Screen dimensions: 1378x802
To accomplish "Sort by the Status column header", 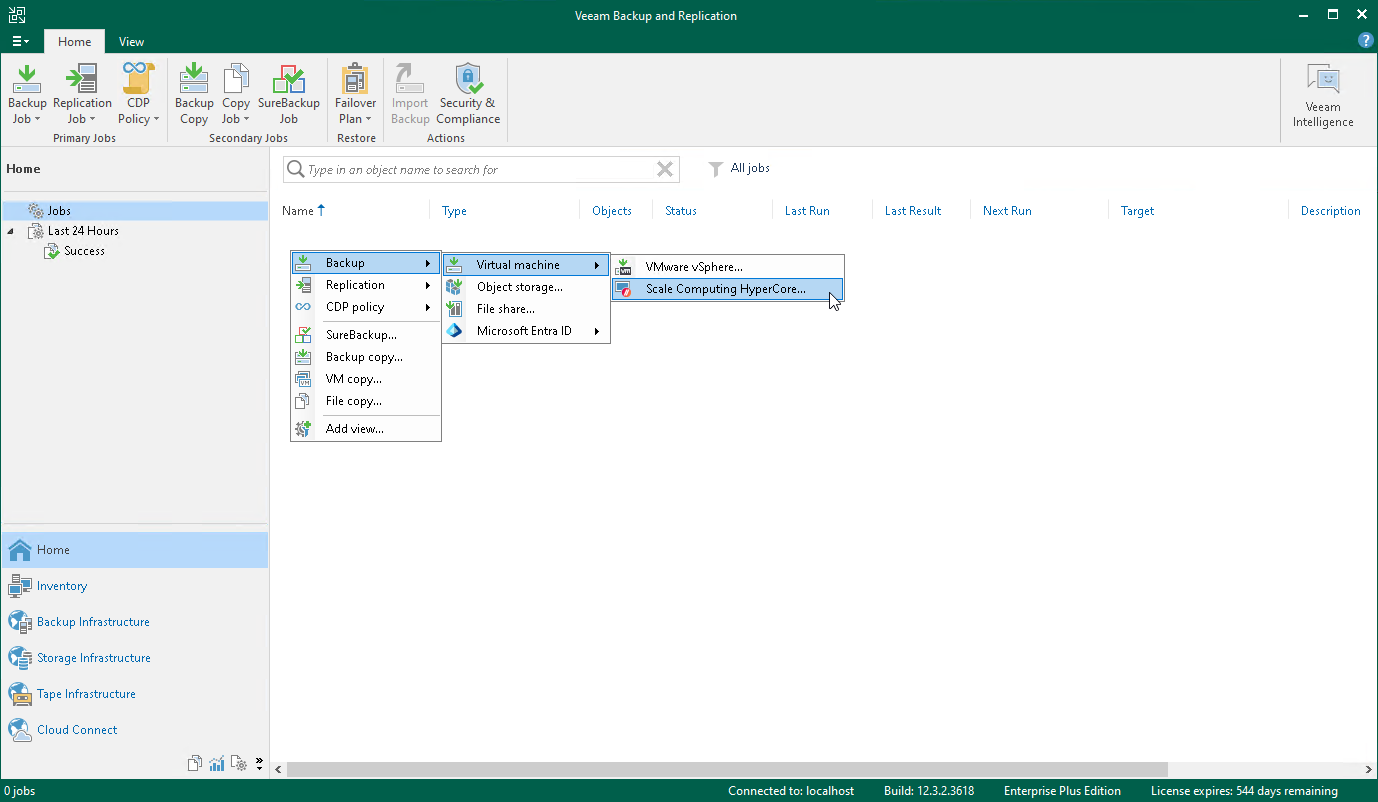I will pyautogui.click(x=681, y=211).
